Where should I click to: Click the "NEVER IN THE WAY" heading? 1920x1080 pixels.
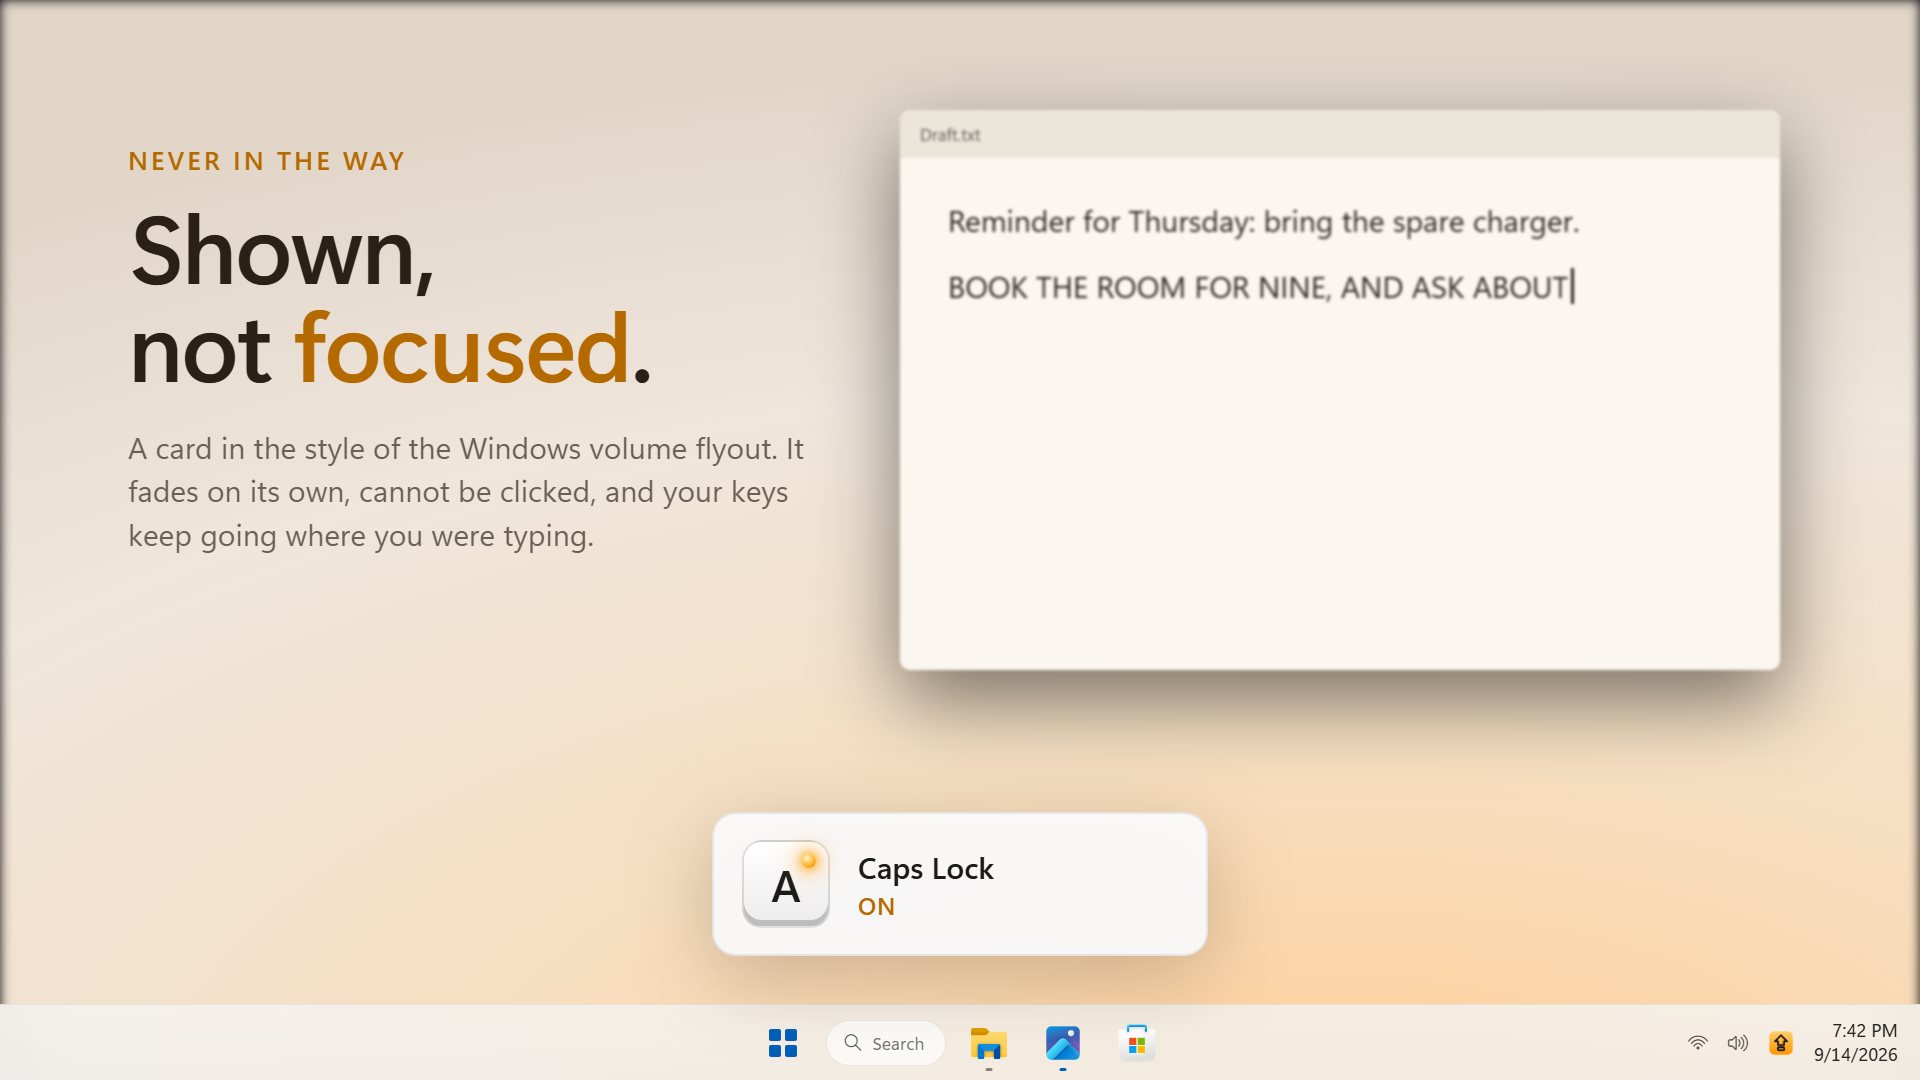coord(267,161)
